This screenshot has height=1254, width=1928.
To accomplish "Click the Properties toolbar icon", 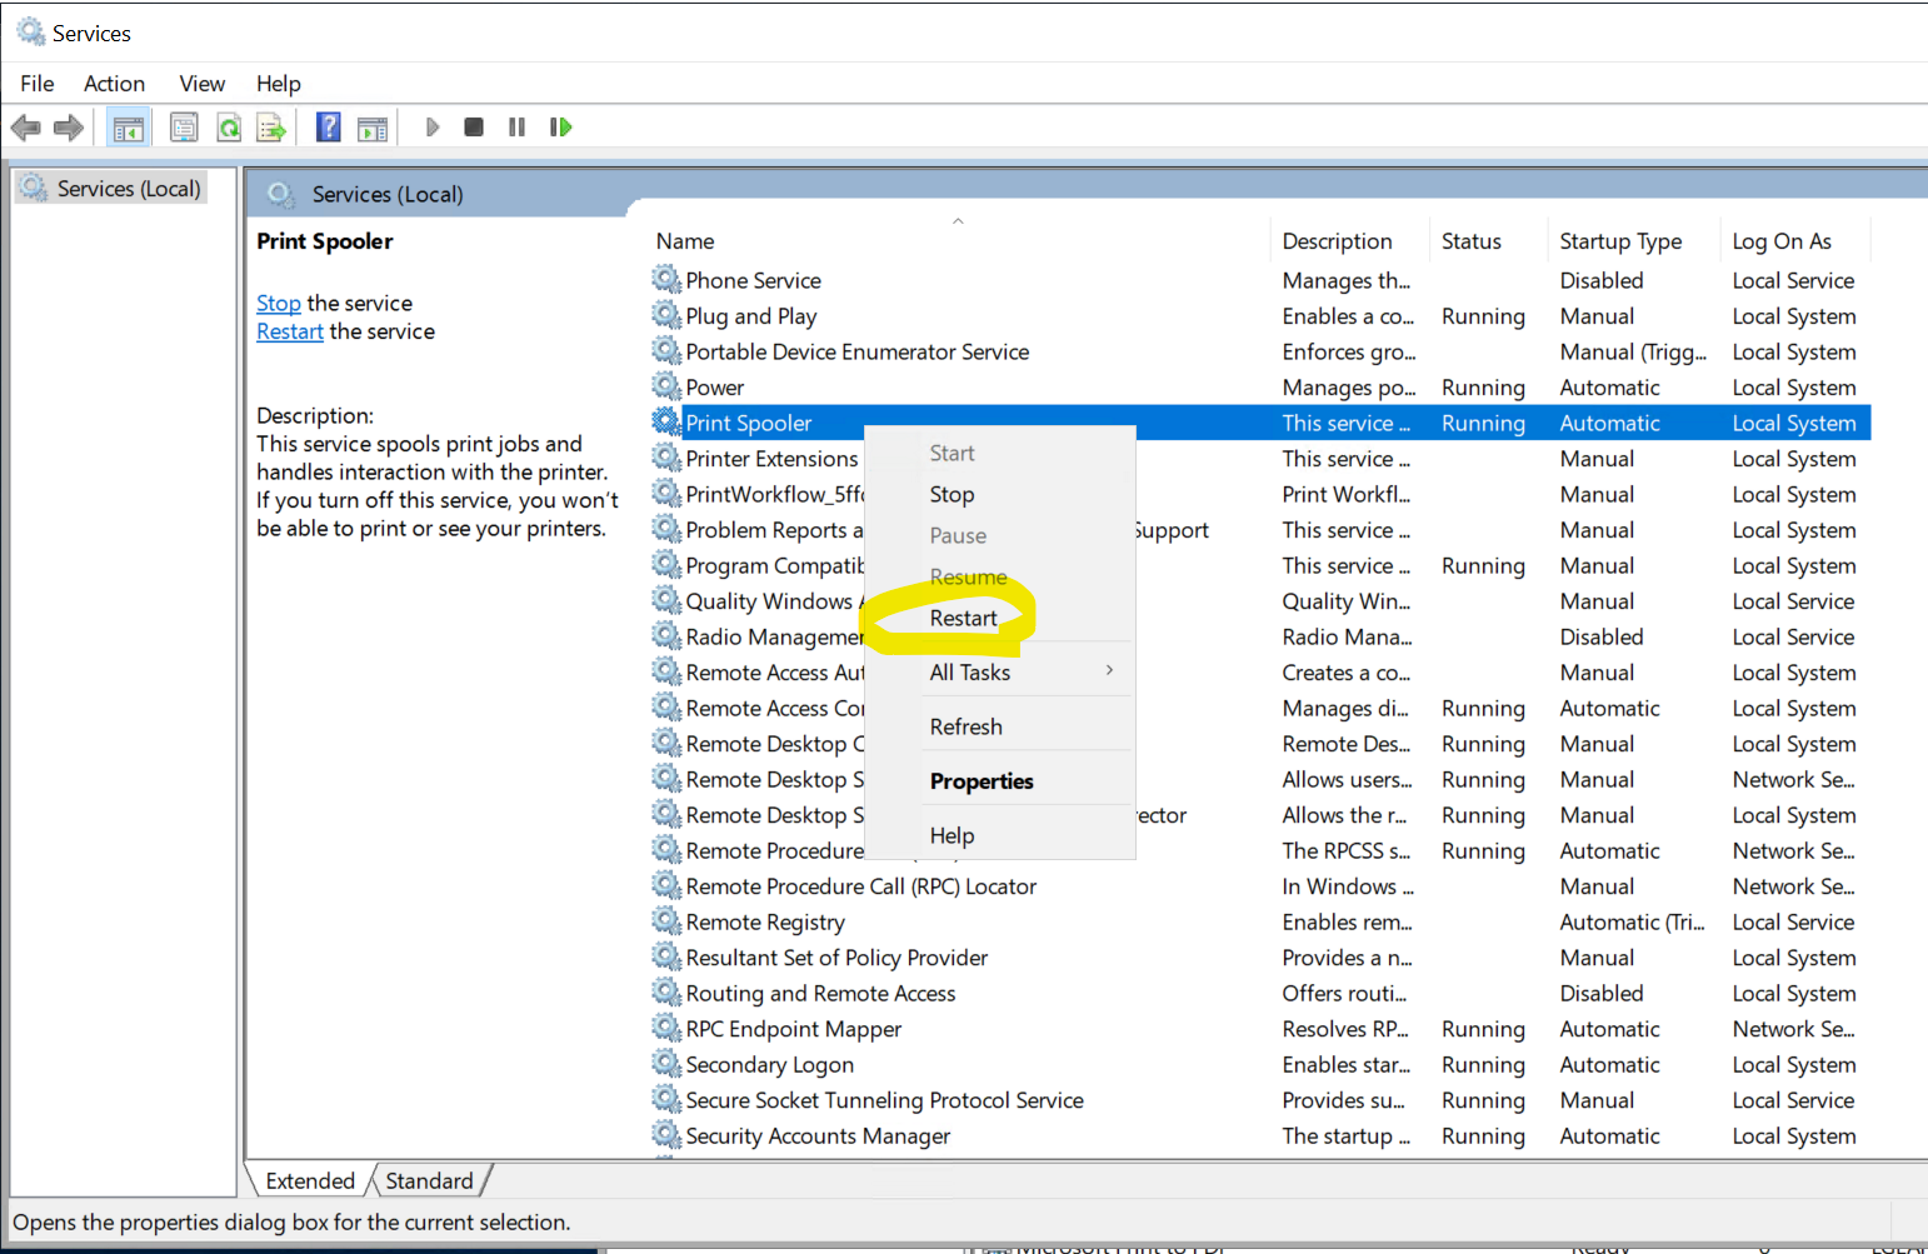I will coord(184,128).
